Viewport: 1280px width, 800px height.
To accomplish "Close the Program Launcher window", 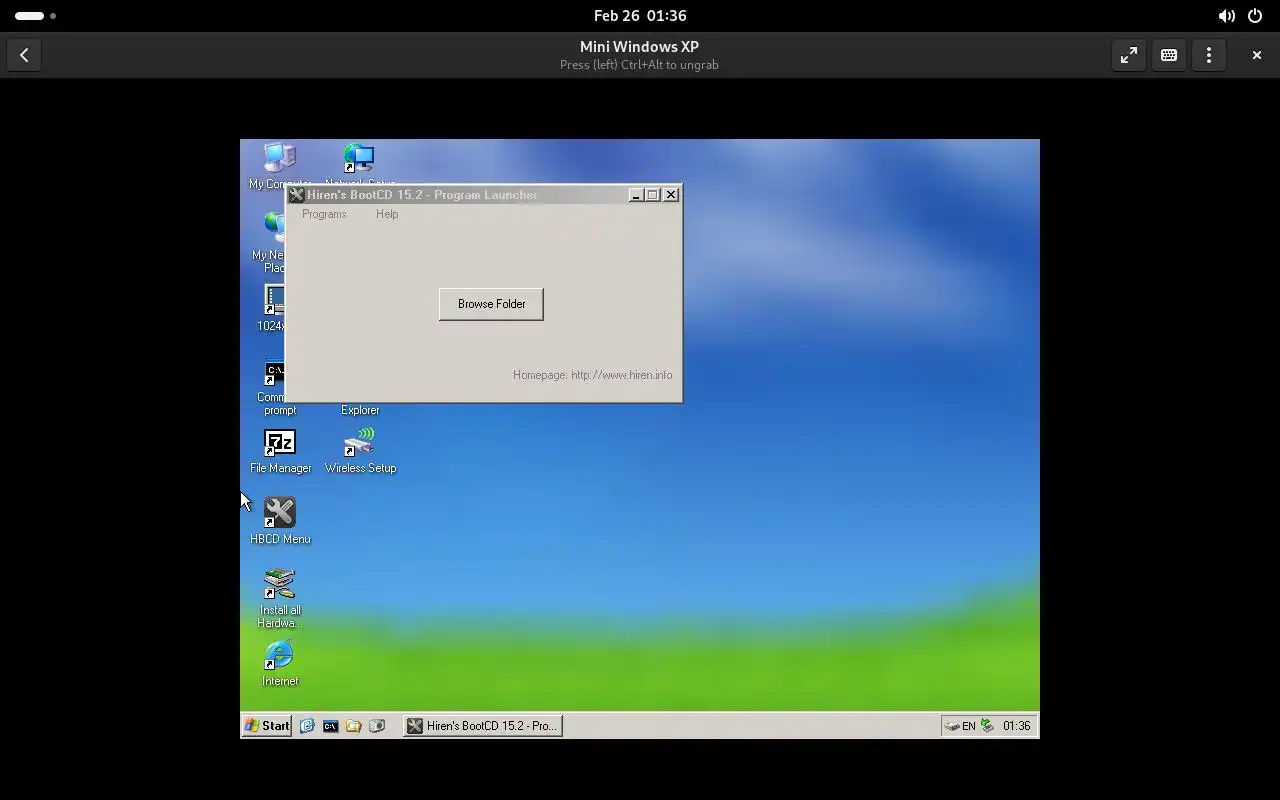I will pyautogui.click(x=671, y=195).
